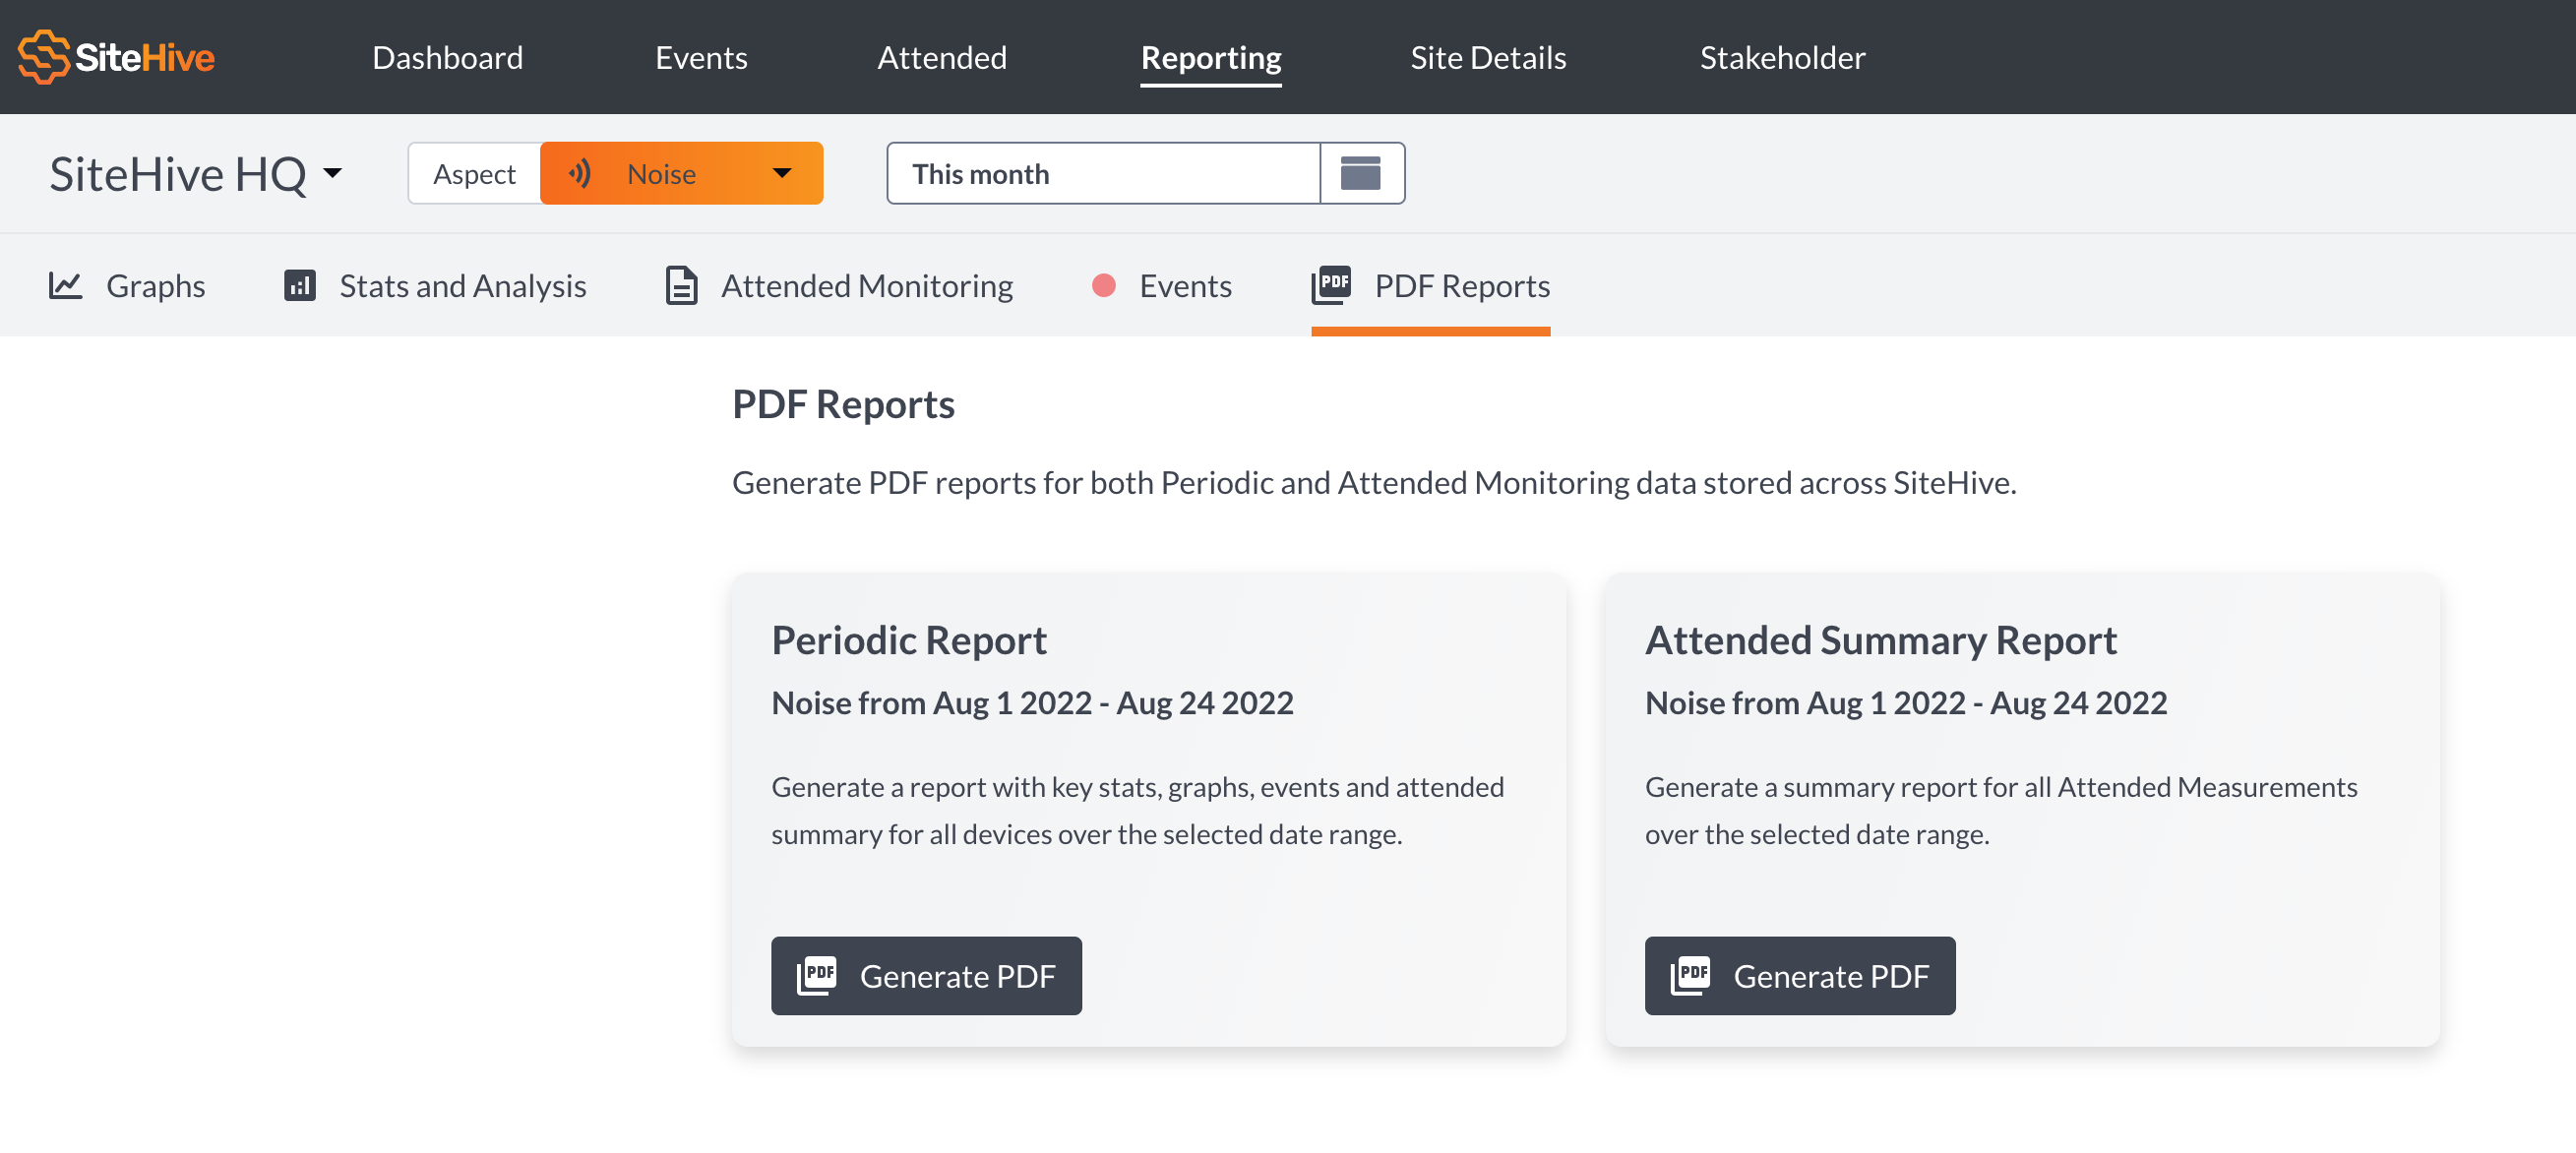Click the SiteHive logo
2576x1153 pixels.
[x=116, y=57]
